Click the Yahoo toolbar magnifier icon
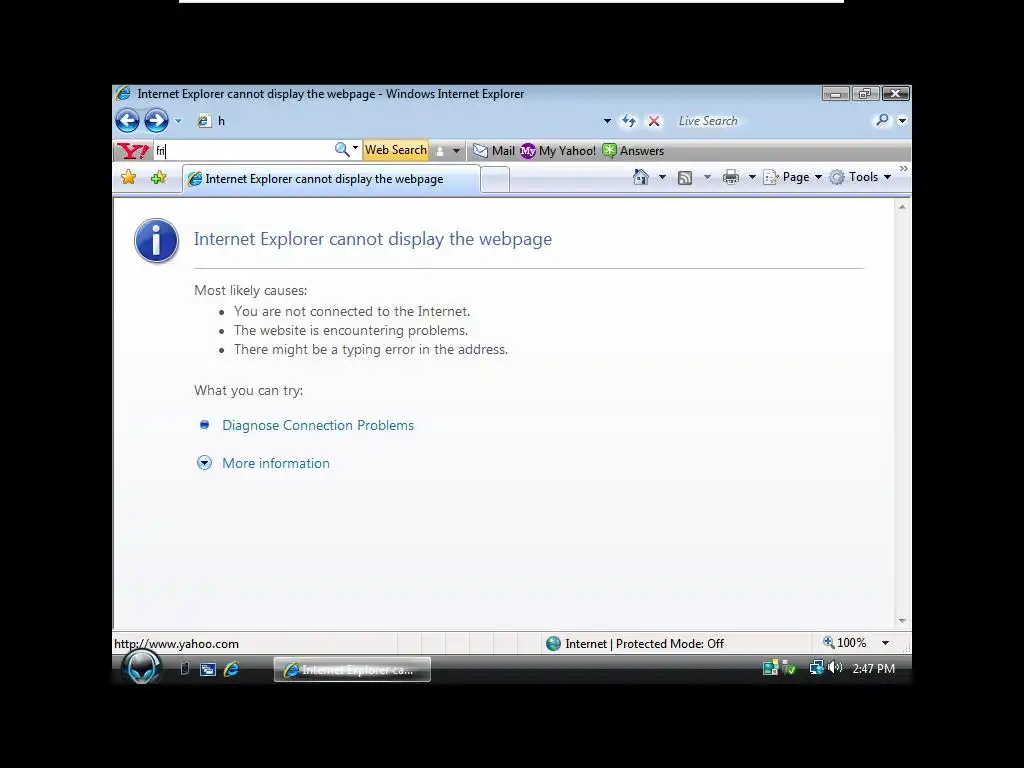 click(x=342, y=150)
